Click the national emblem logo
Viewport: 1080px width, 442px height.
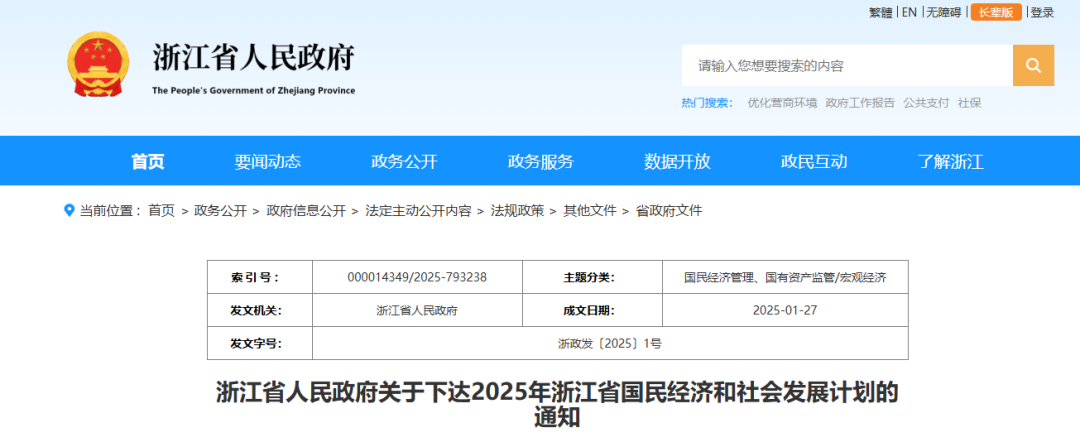tap(97, 65)
